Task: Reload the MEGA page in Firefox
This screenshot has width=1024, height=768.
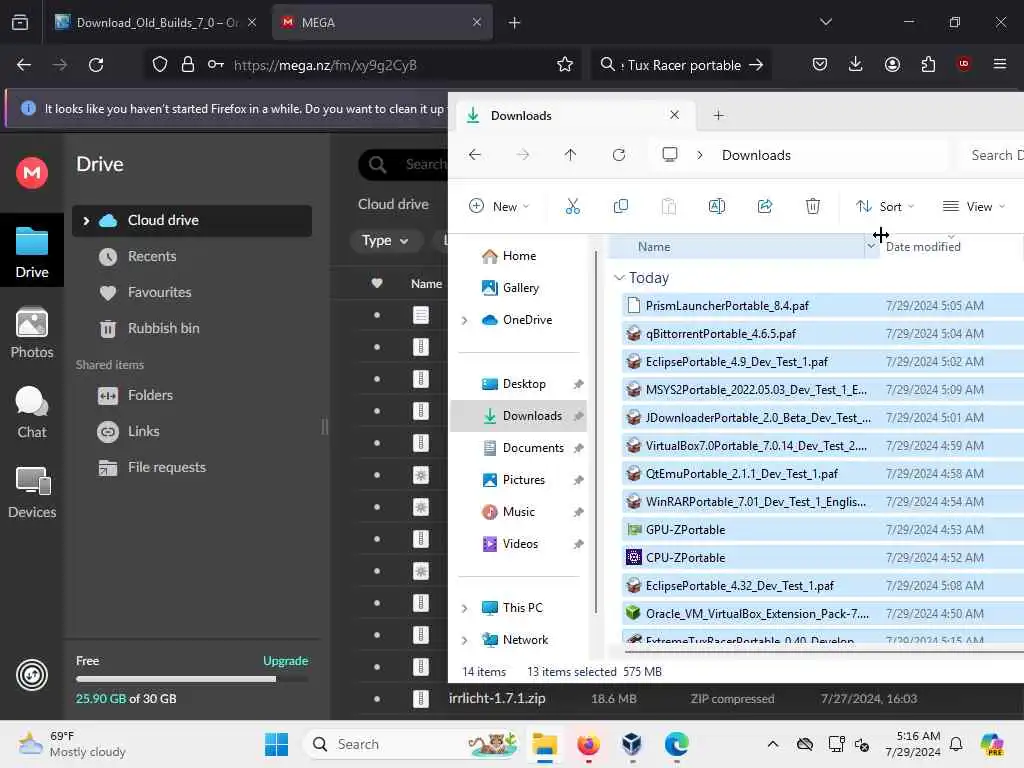Action: tap(96, 65)
